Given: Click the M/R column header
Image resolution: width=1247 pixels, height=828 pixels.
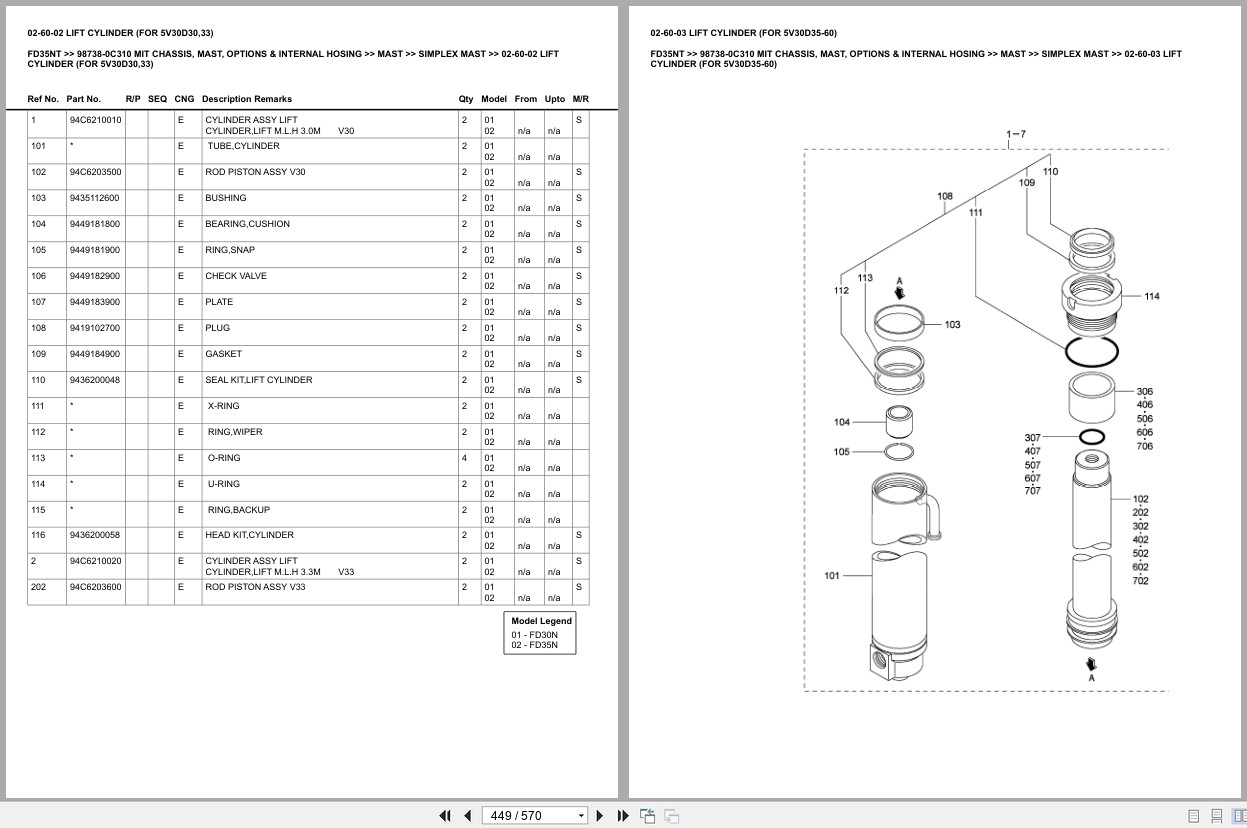Looking at the screenshot, I should point(581,99).
